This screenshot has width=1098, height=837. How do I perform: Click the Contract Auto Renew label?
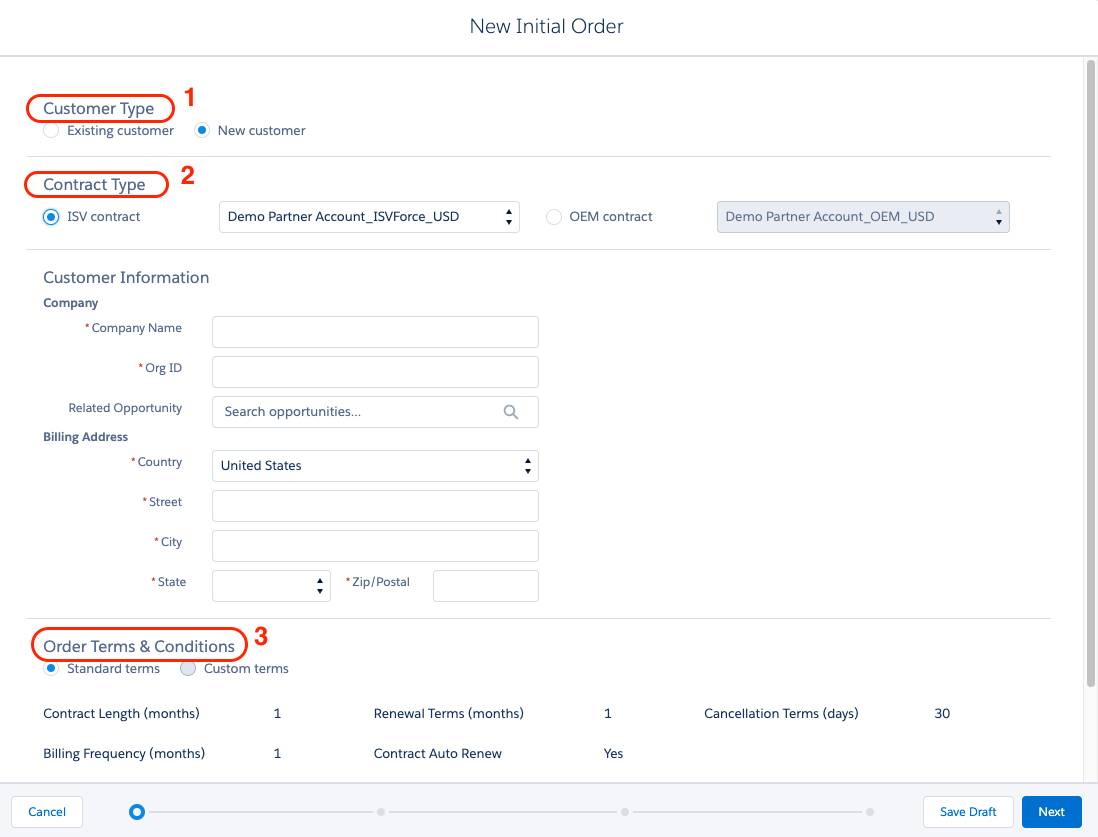438,754
